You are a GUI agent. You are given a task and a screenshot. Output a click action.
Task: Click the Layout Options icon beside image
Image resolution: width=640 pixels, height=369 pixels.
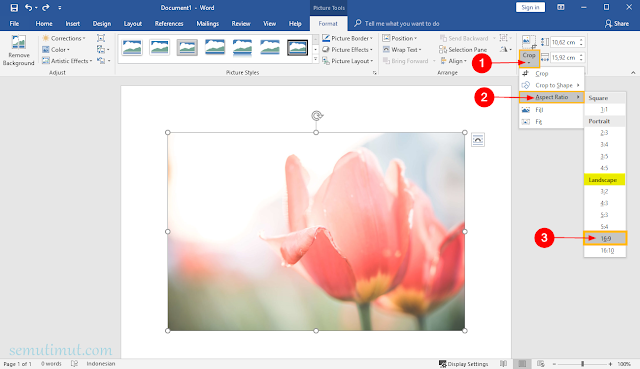tap(478, 140)
